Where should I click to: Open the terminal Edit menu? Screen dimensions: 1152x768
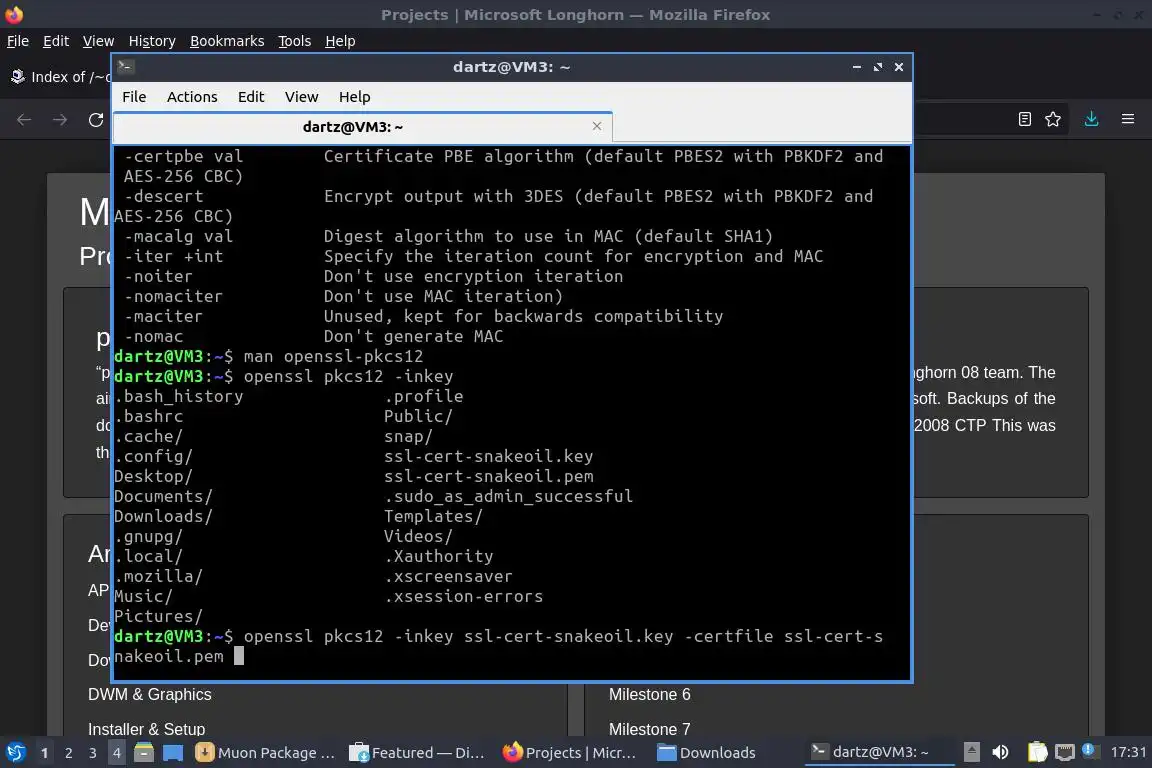pos(251,97)
